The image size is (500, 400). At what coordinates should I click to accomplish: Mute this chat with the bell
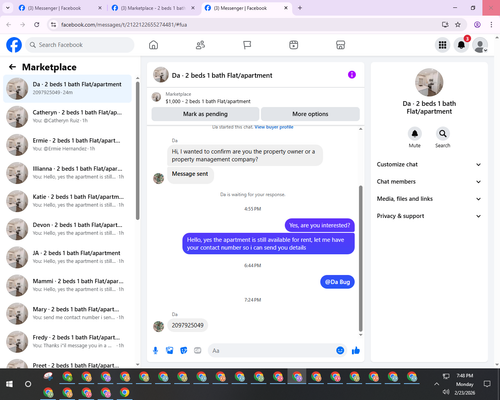415,134
